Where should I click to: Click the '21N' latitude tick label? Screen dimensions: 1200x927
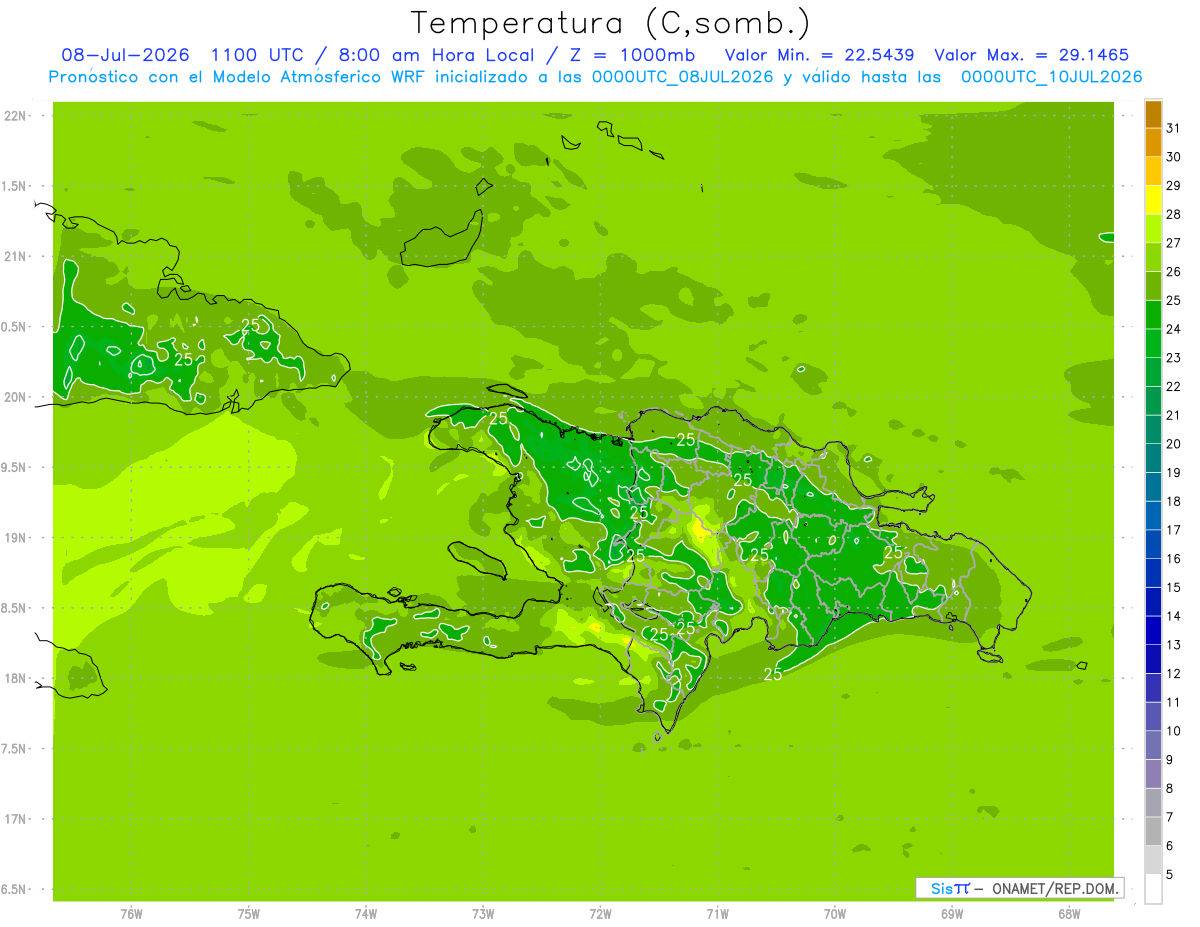(x=17, y=256)
